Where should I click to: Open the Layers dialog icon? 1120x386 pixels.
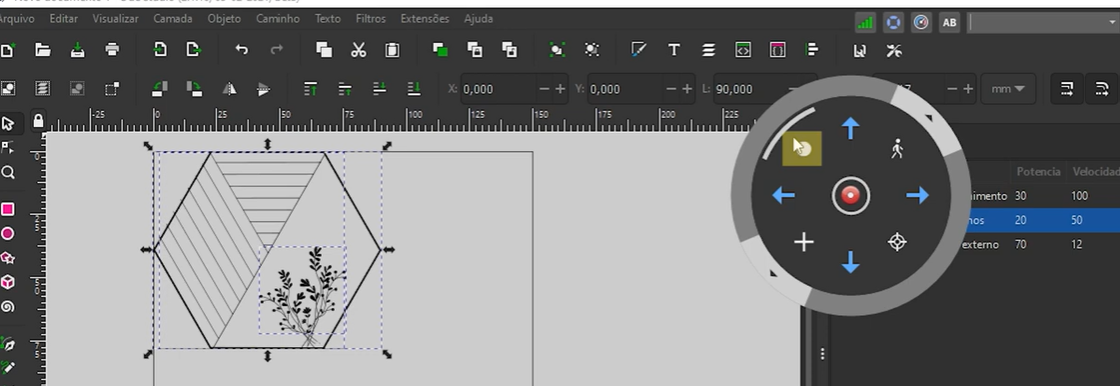(708, 50)
